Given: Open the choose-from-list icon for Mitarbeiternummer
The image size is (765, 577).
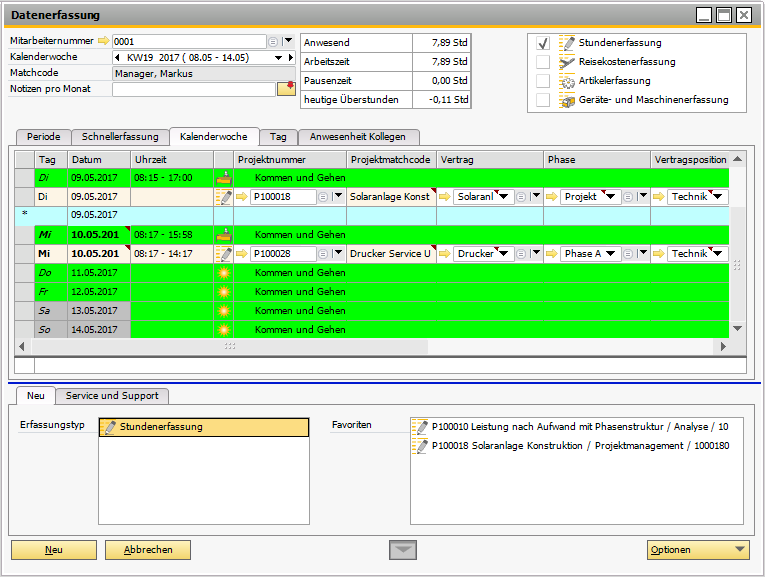Looking at the screenshot, I should tap(273, 42).
